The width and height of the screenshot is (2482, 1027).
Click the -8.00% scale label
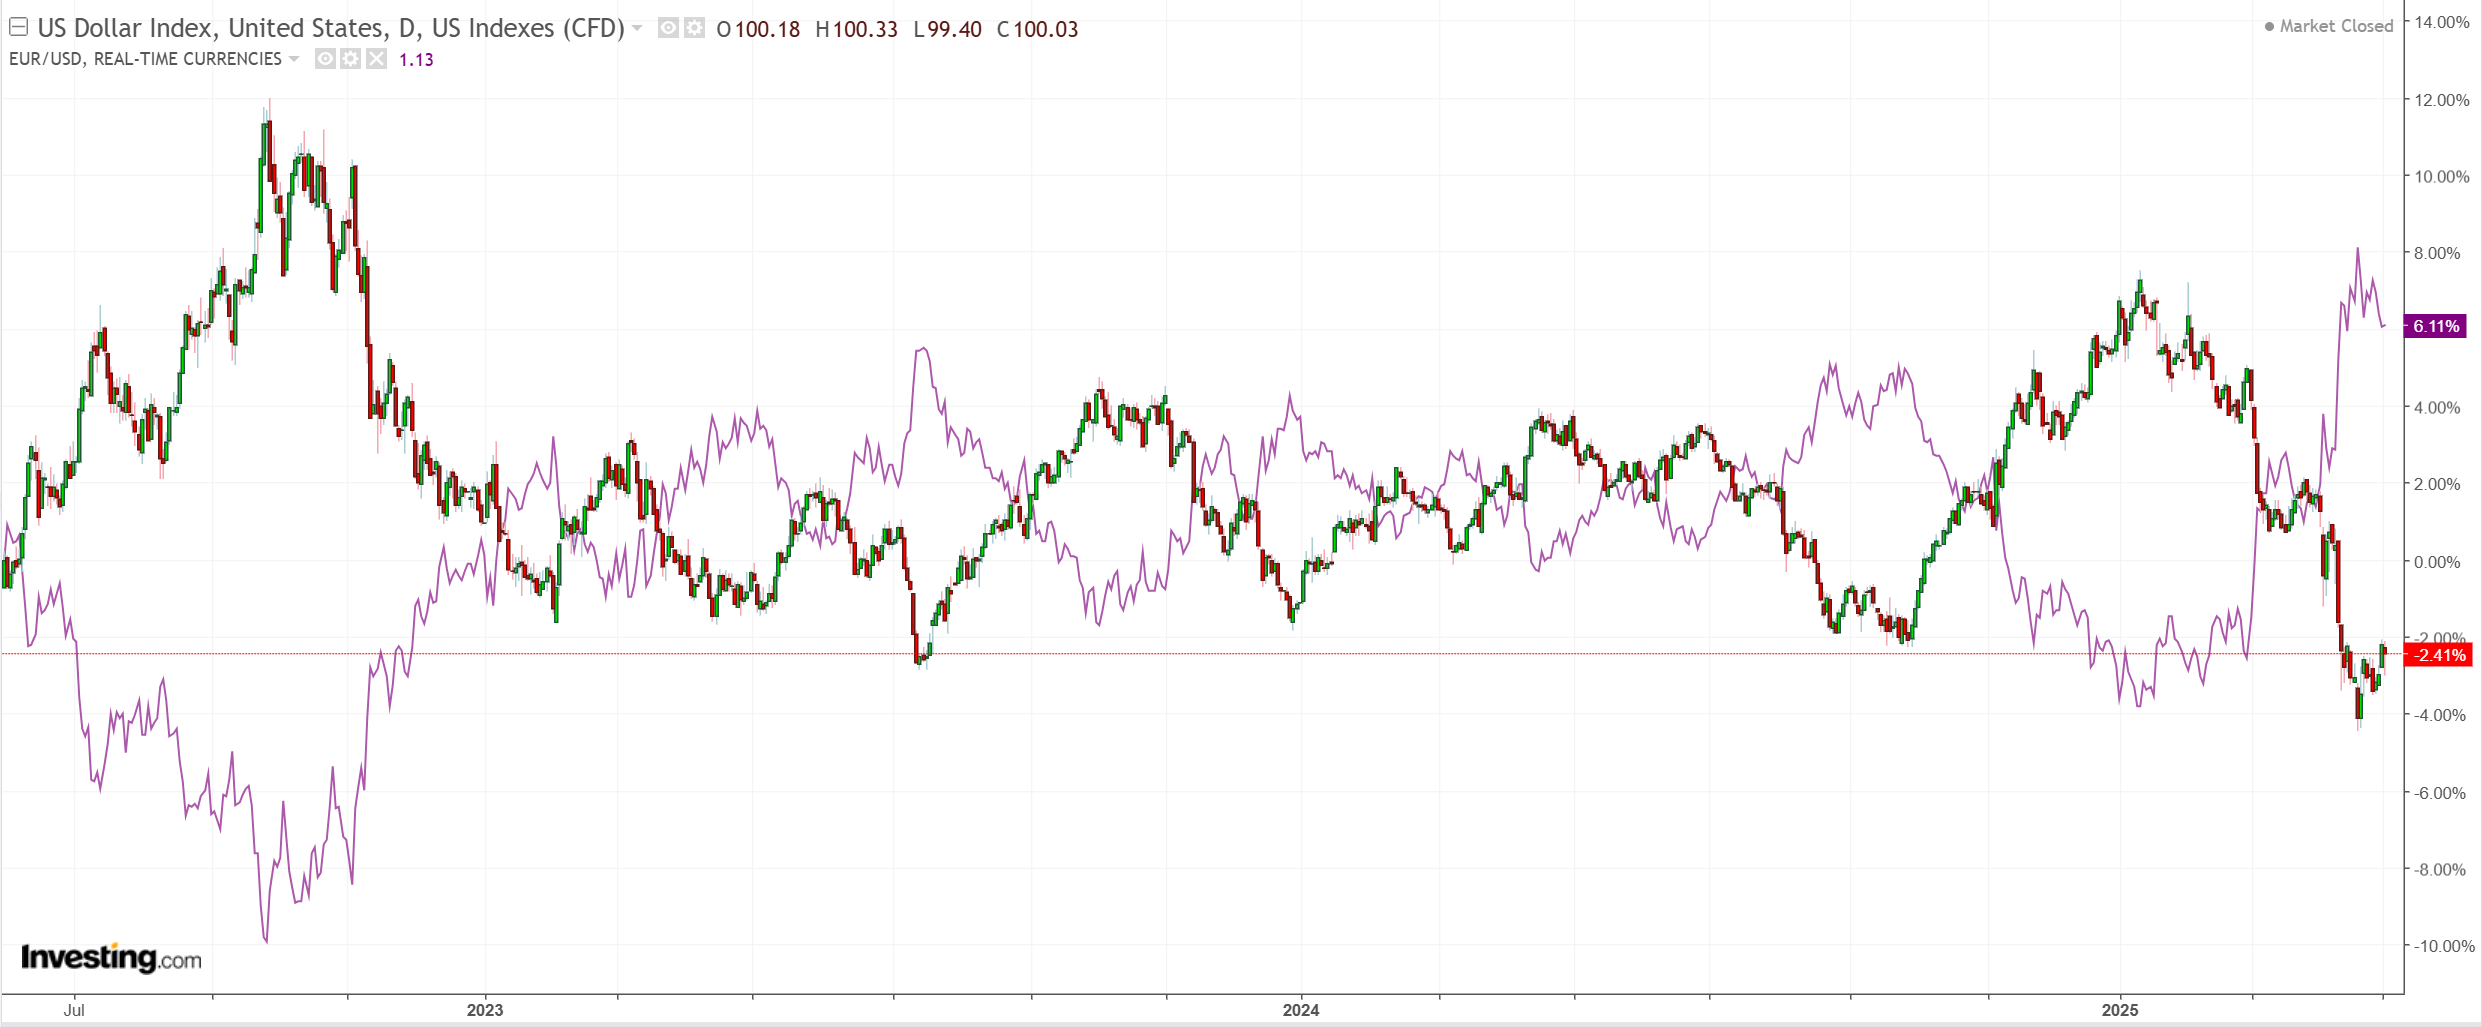[x=2439, y=870]
